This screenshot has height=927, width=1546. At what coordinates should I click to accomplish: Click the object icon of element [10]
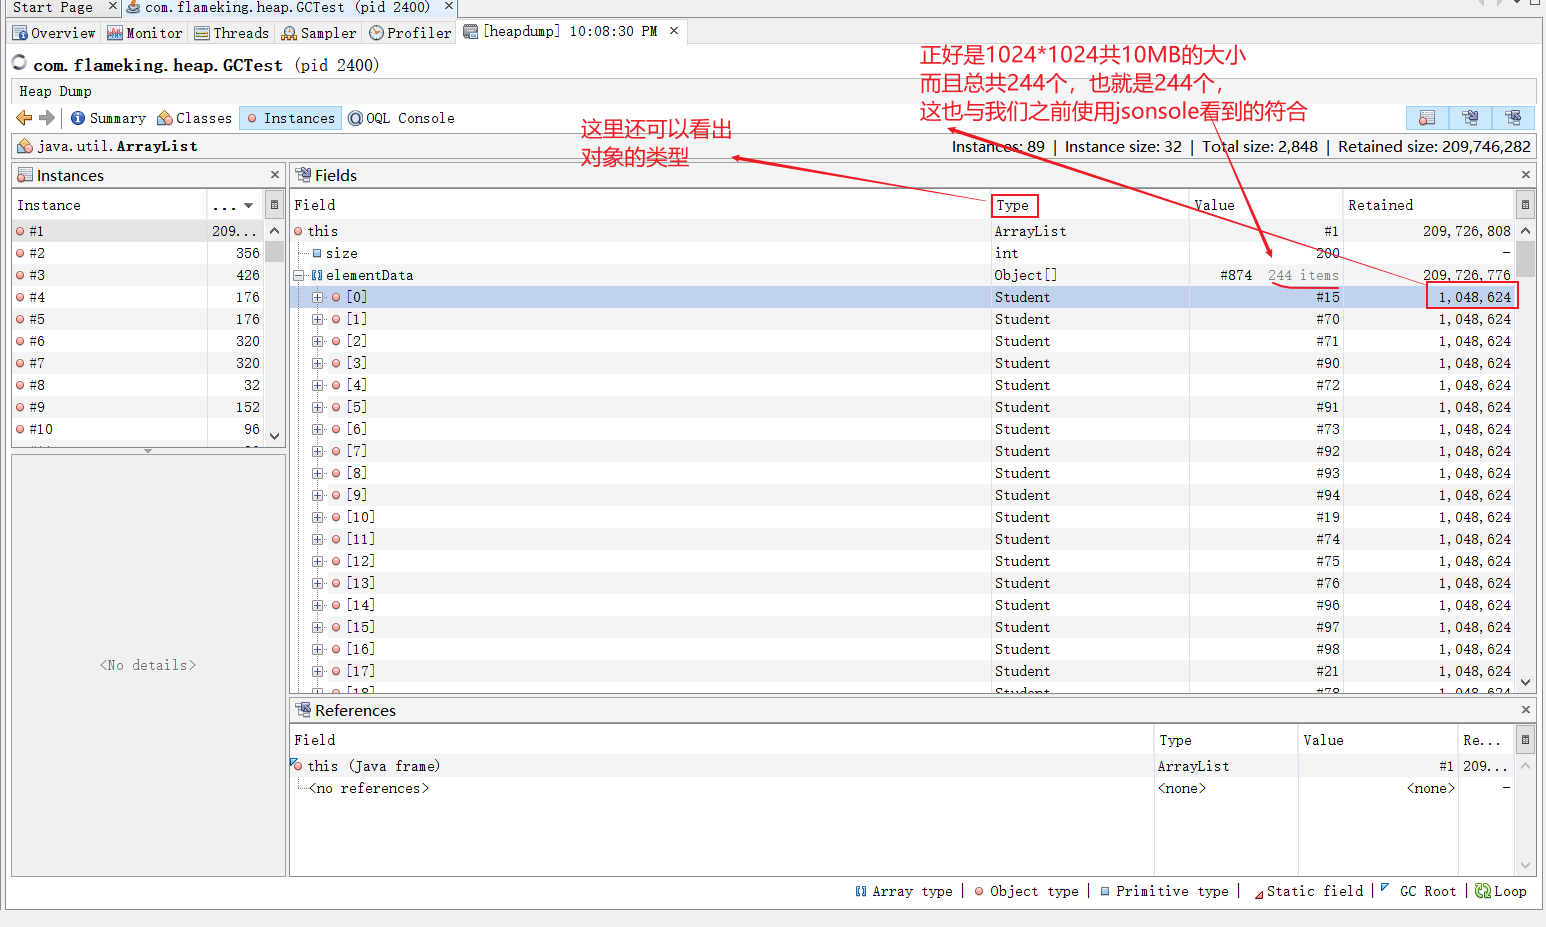[336, 517]
